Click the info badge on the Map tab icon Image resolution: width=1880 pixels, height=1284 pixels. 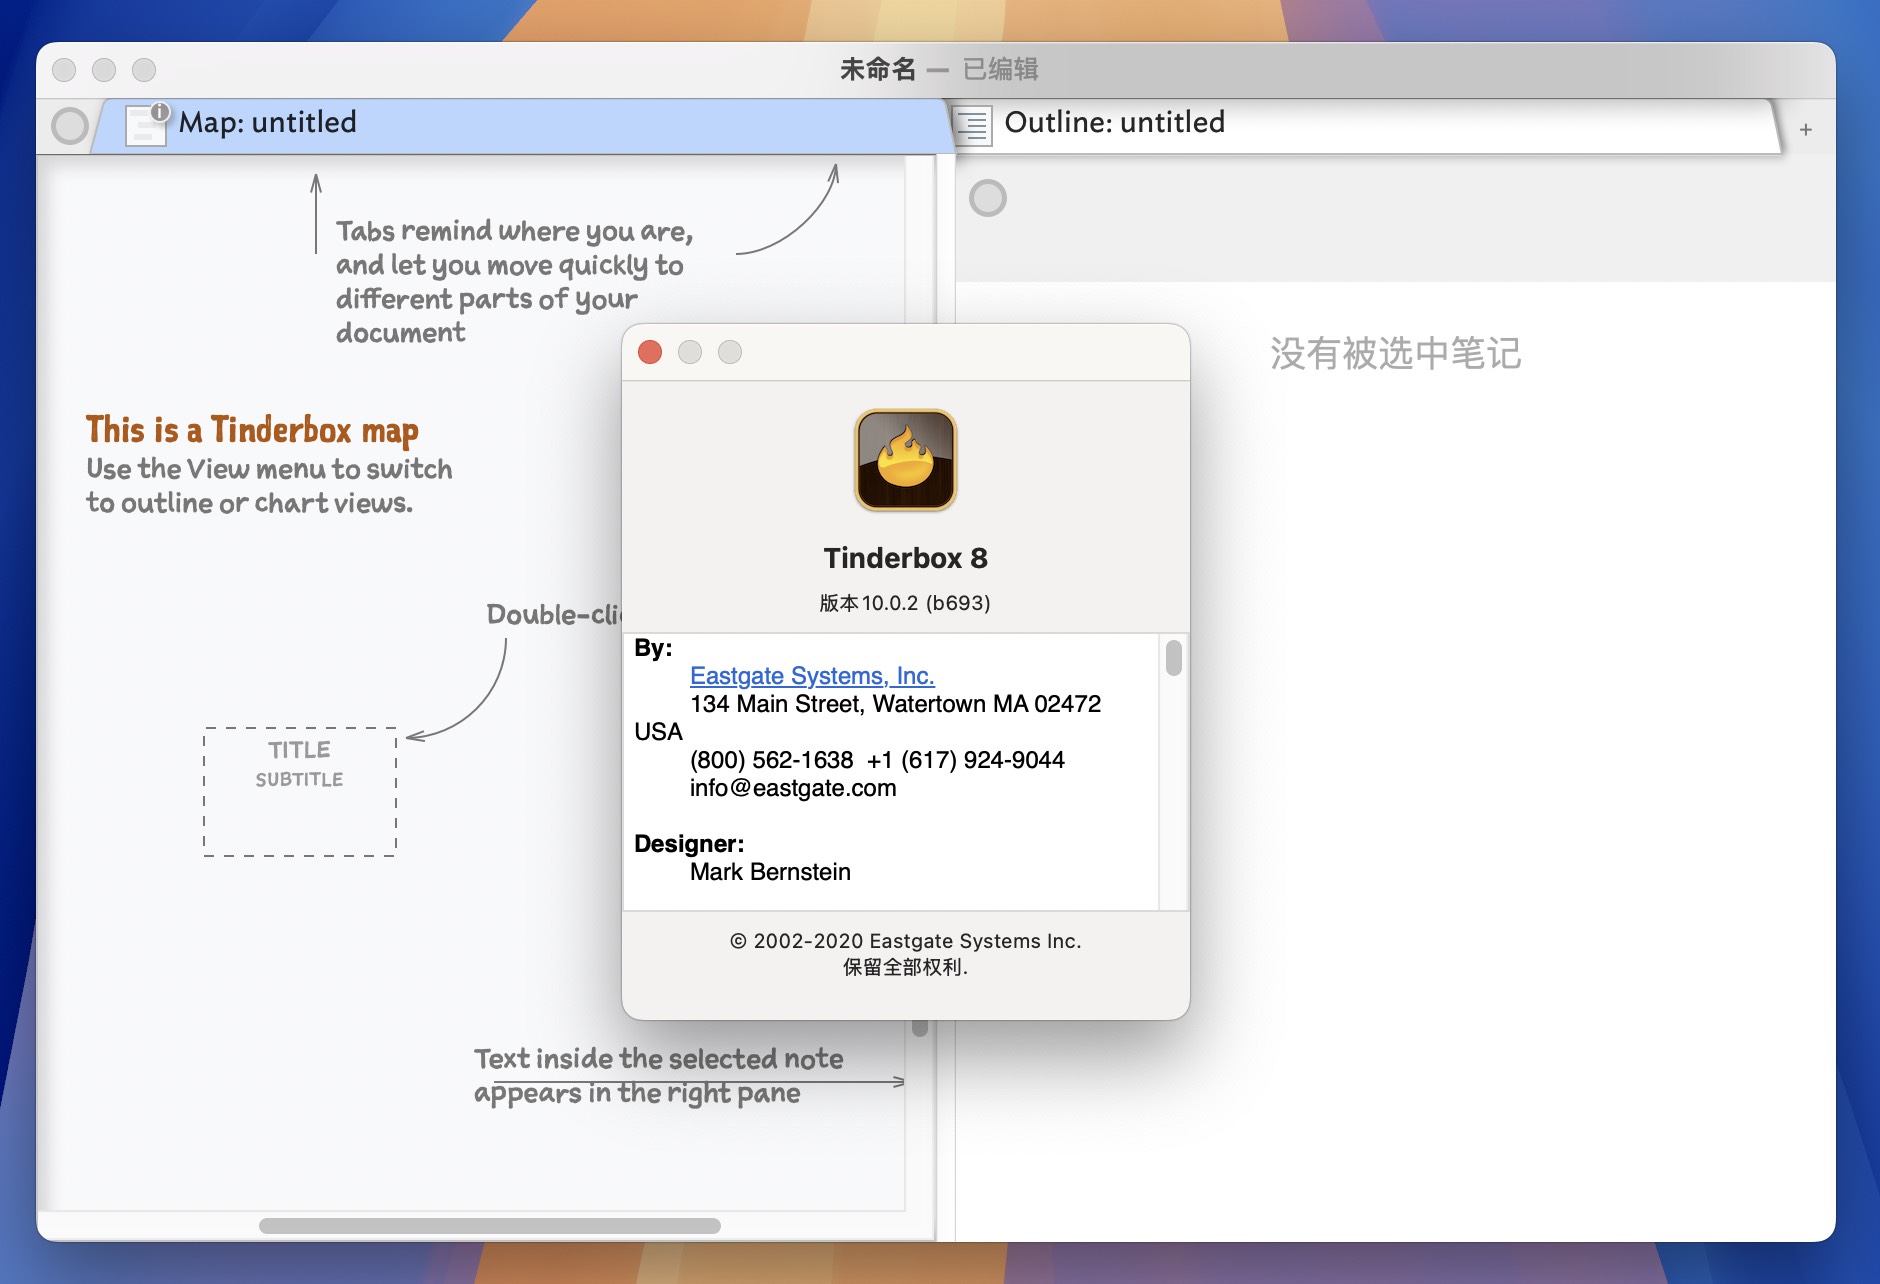pyautogui.click(x=160, y=112)
